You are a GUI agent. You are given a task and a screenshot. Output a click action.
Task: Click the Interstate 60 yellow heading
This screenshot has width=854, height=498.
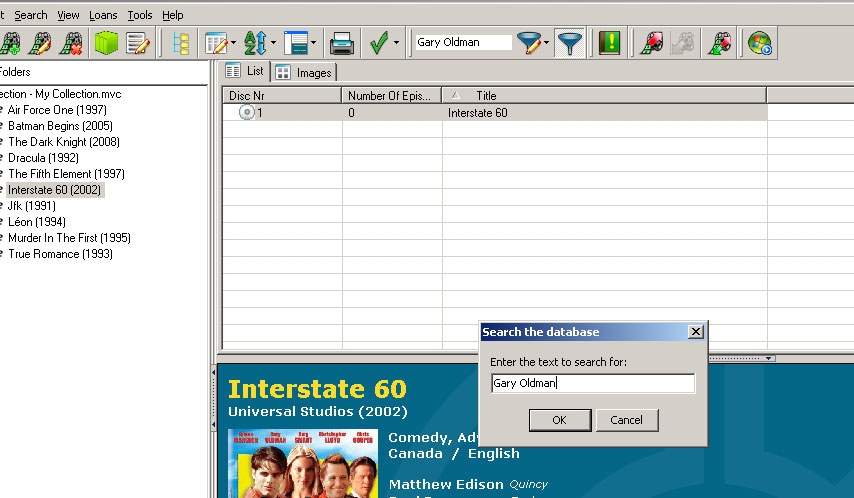[x=318, y=389]
